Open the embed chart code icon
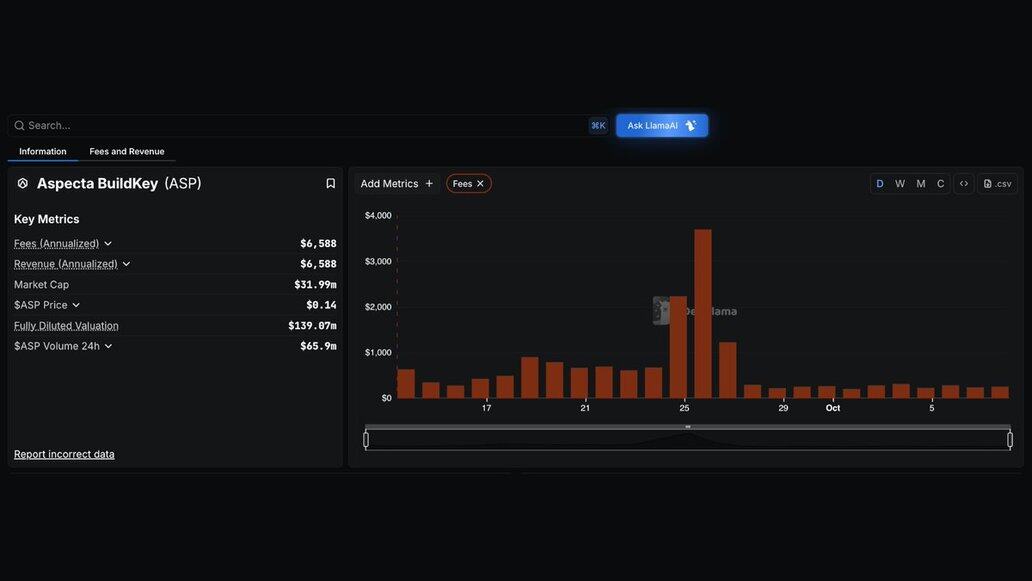 pyautogui.click(x=964, y=184)
